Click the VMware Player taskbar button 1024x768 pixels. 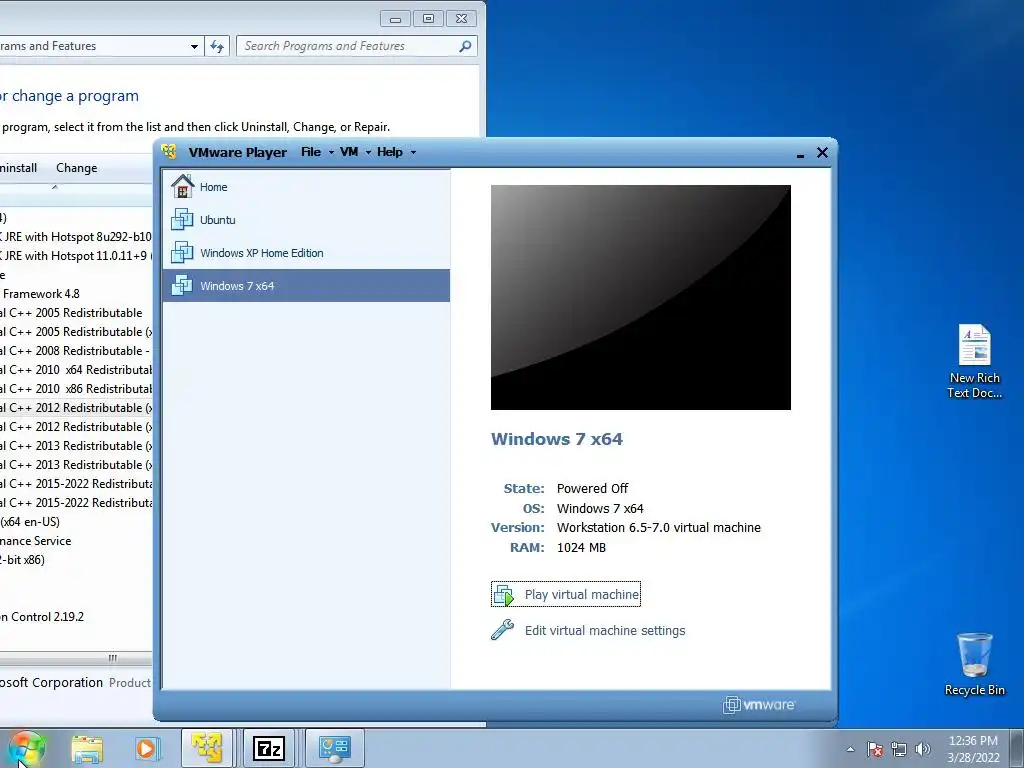(207, 748)
